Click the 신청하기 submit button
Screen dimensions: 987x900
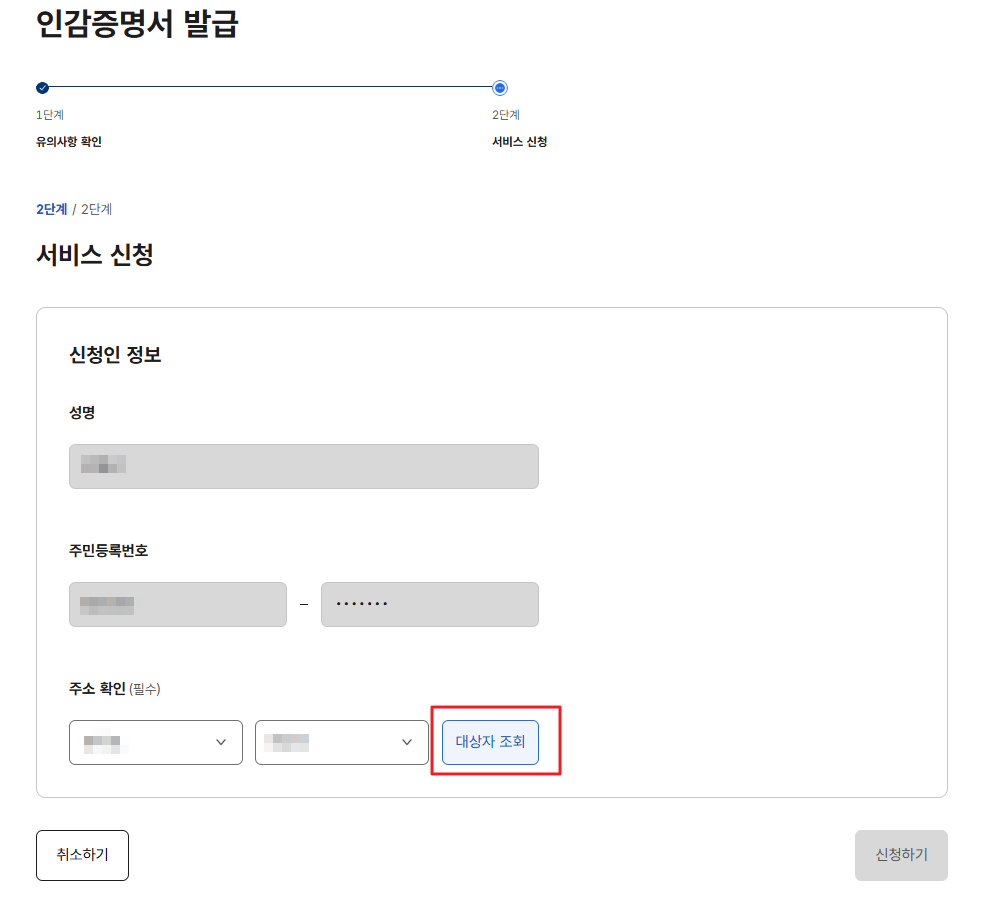click(x=900, y=855)
